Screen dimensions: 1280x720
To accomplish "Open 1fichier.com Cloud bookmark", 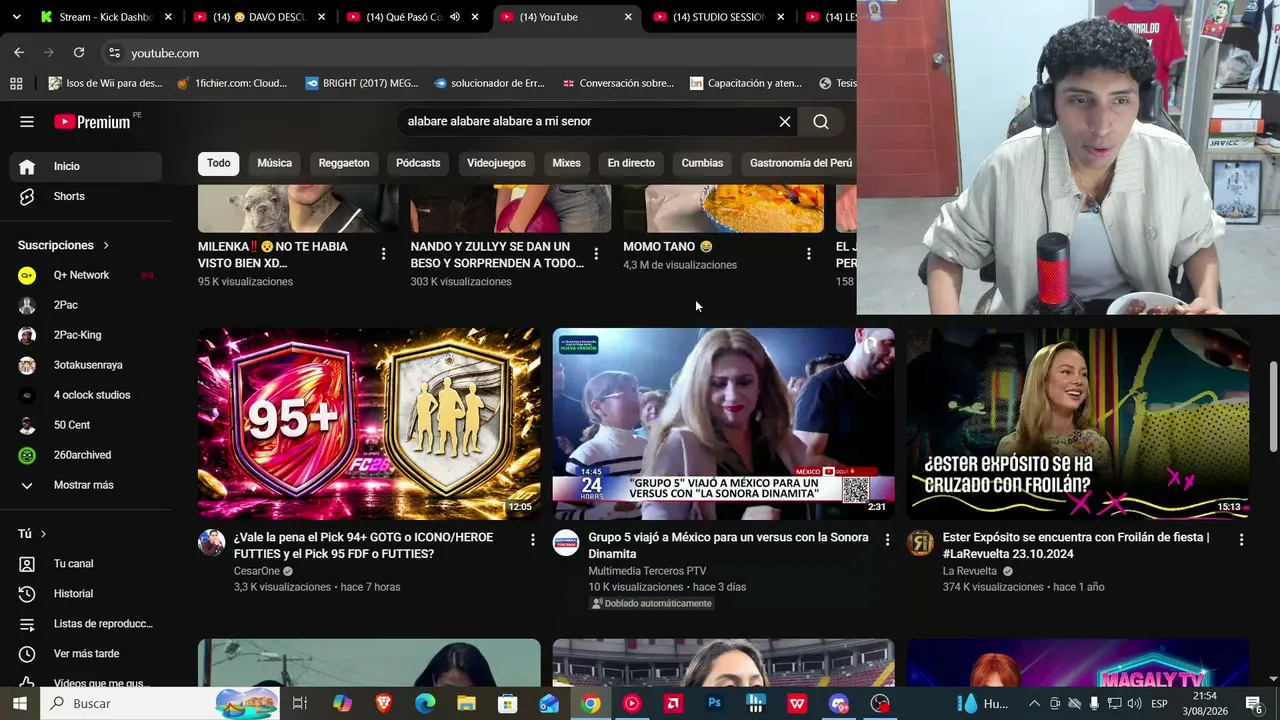I will (232, 83).
